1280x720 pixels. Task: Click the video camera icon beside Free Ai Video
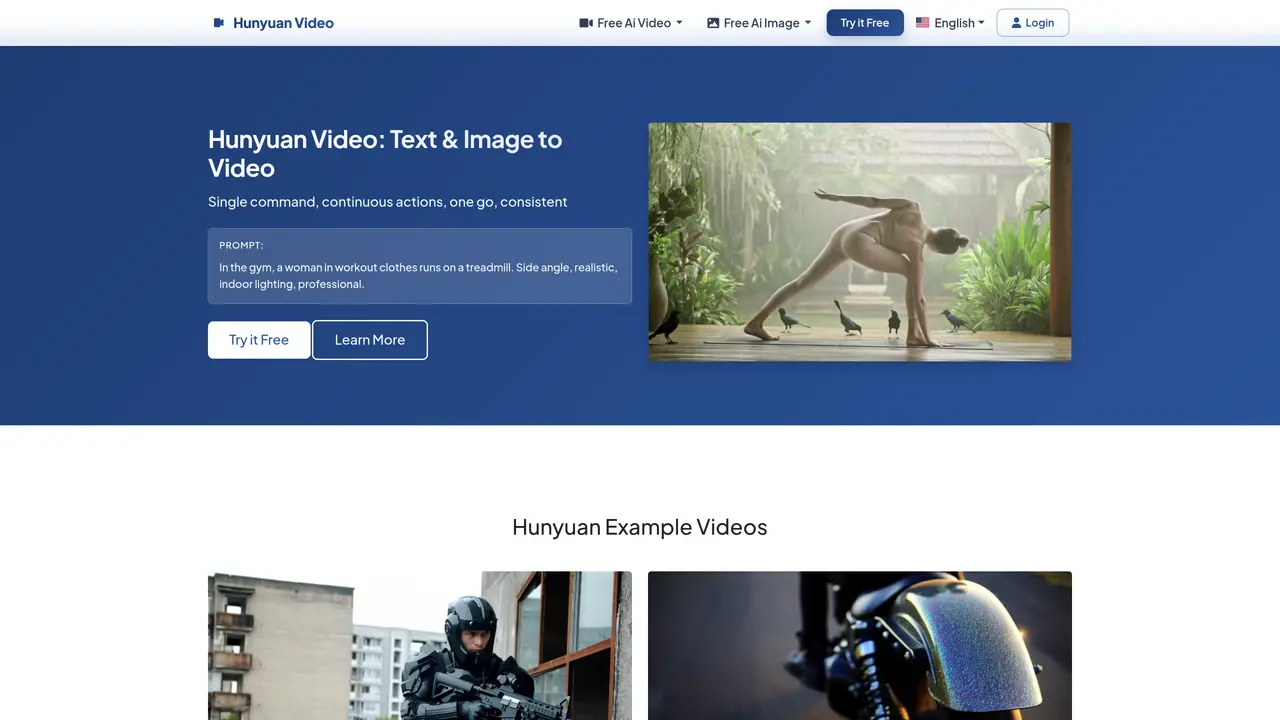(586, 23)
